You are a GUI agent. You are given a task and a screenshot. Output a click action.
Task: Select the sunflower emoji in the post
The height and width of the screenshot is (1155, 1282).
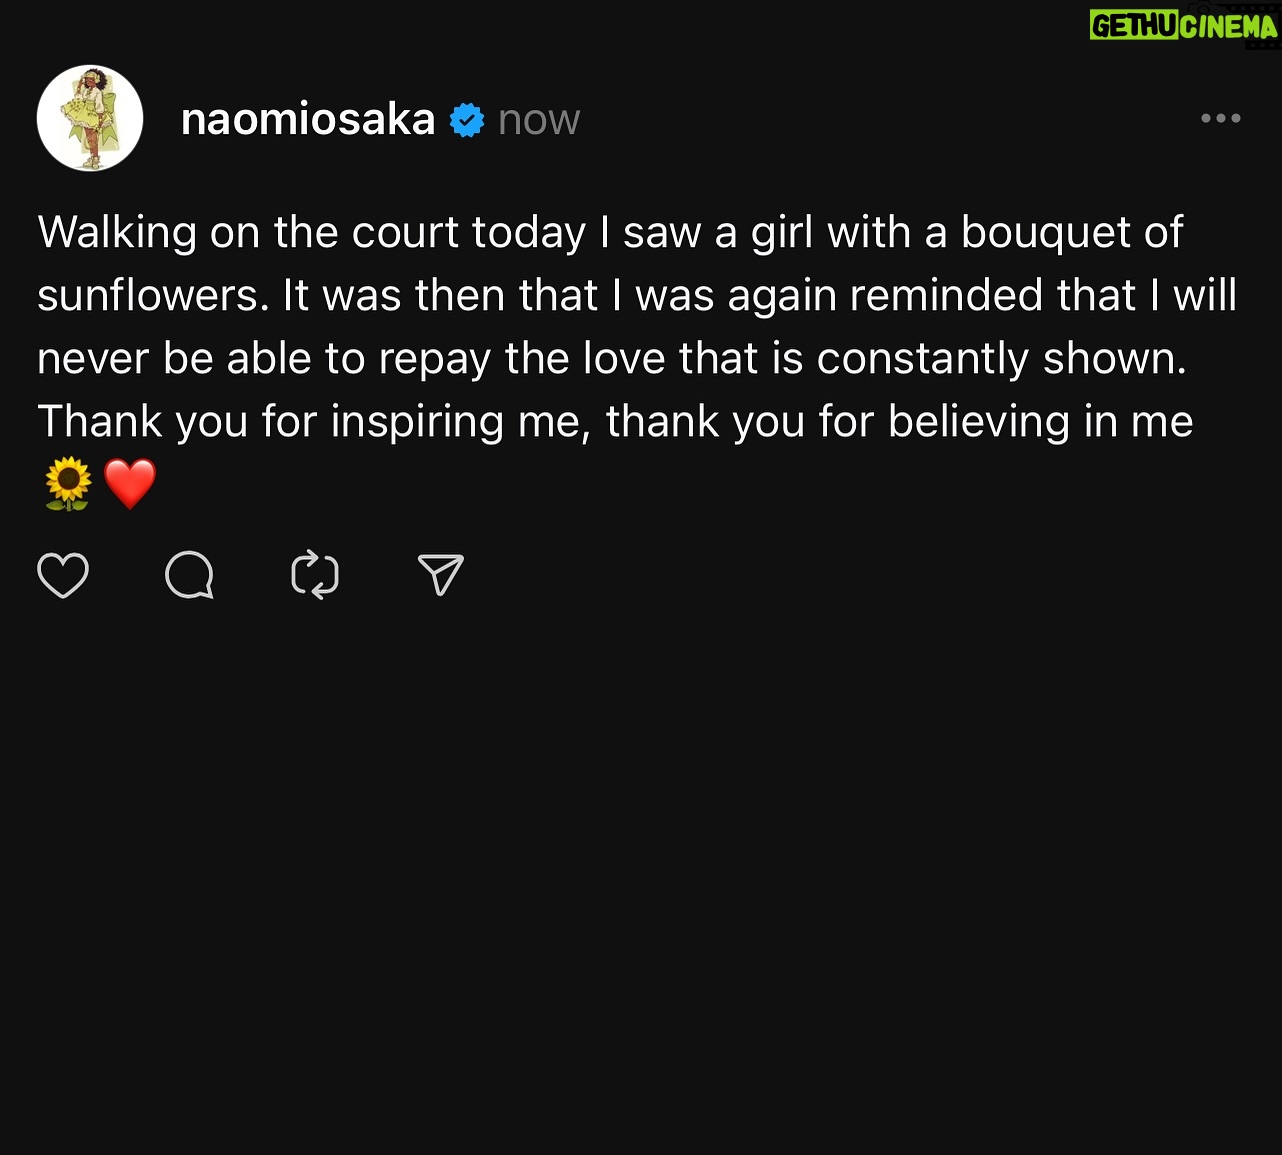(68, 484)
